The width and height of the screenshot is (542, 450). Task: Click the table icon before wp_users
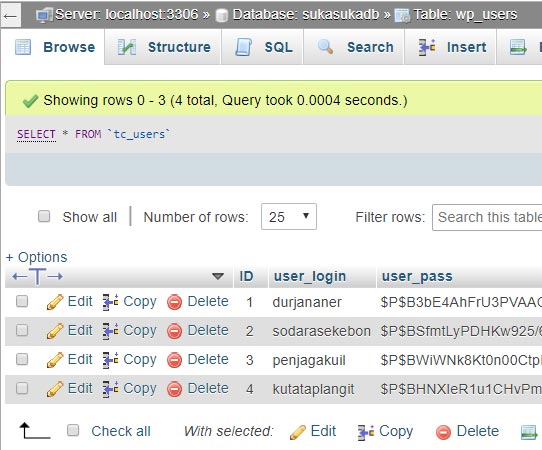(402, 15)
